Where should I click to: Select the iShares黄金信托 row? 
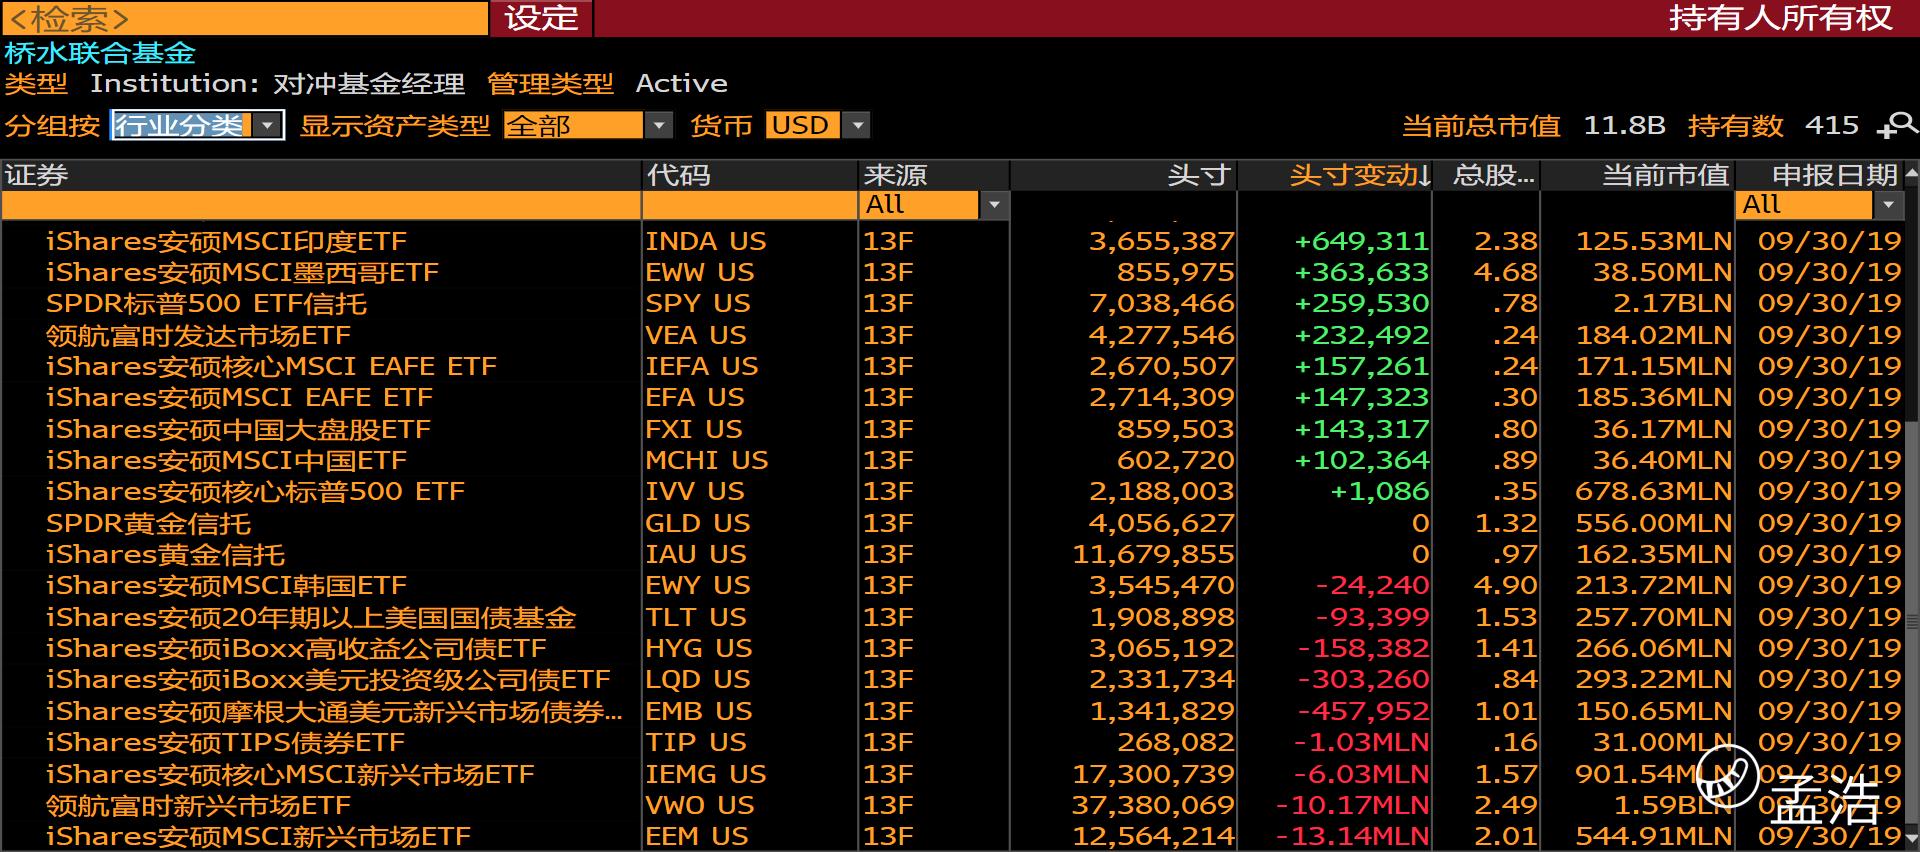(953, 554)
